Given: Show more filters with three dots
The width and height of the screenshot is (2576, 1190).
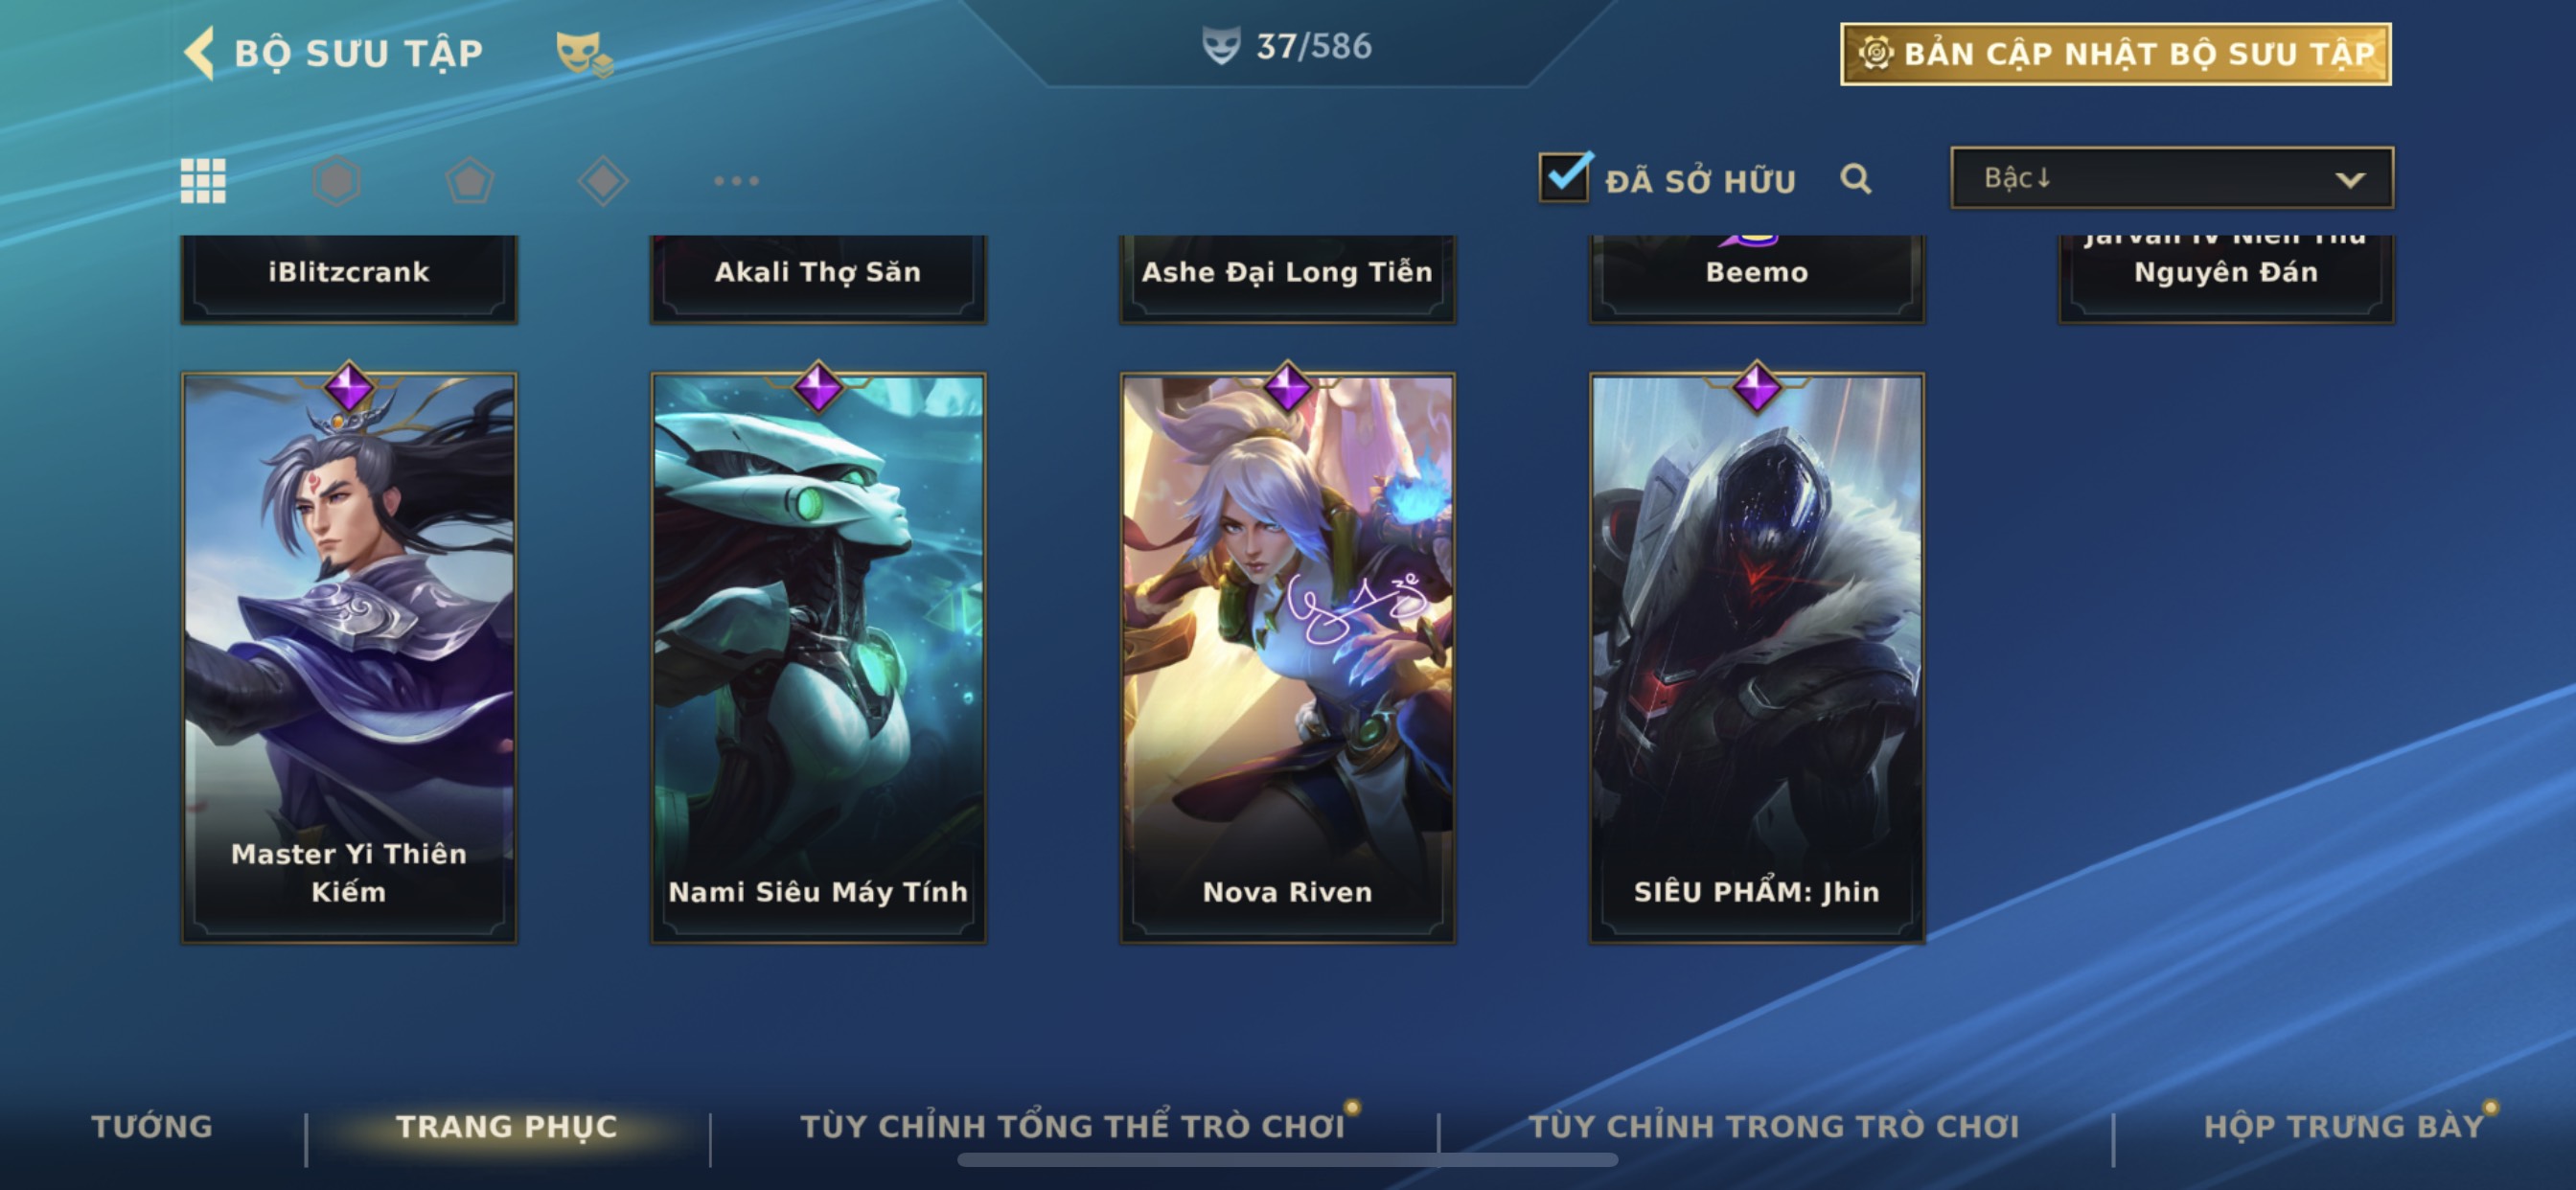Looking at the screenshot, I should click(736, 181).
